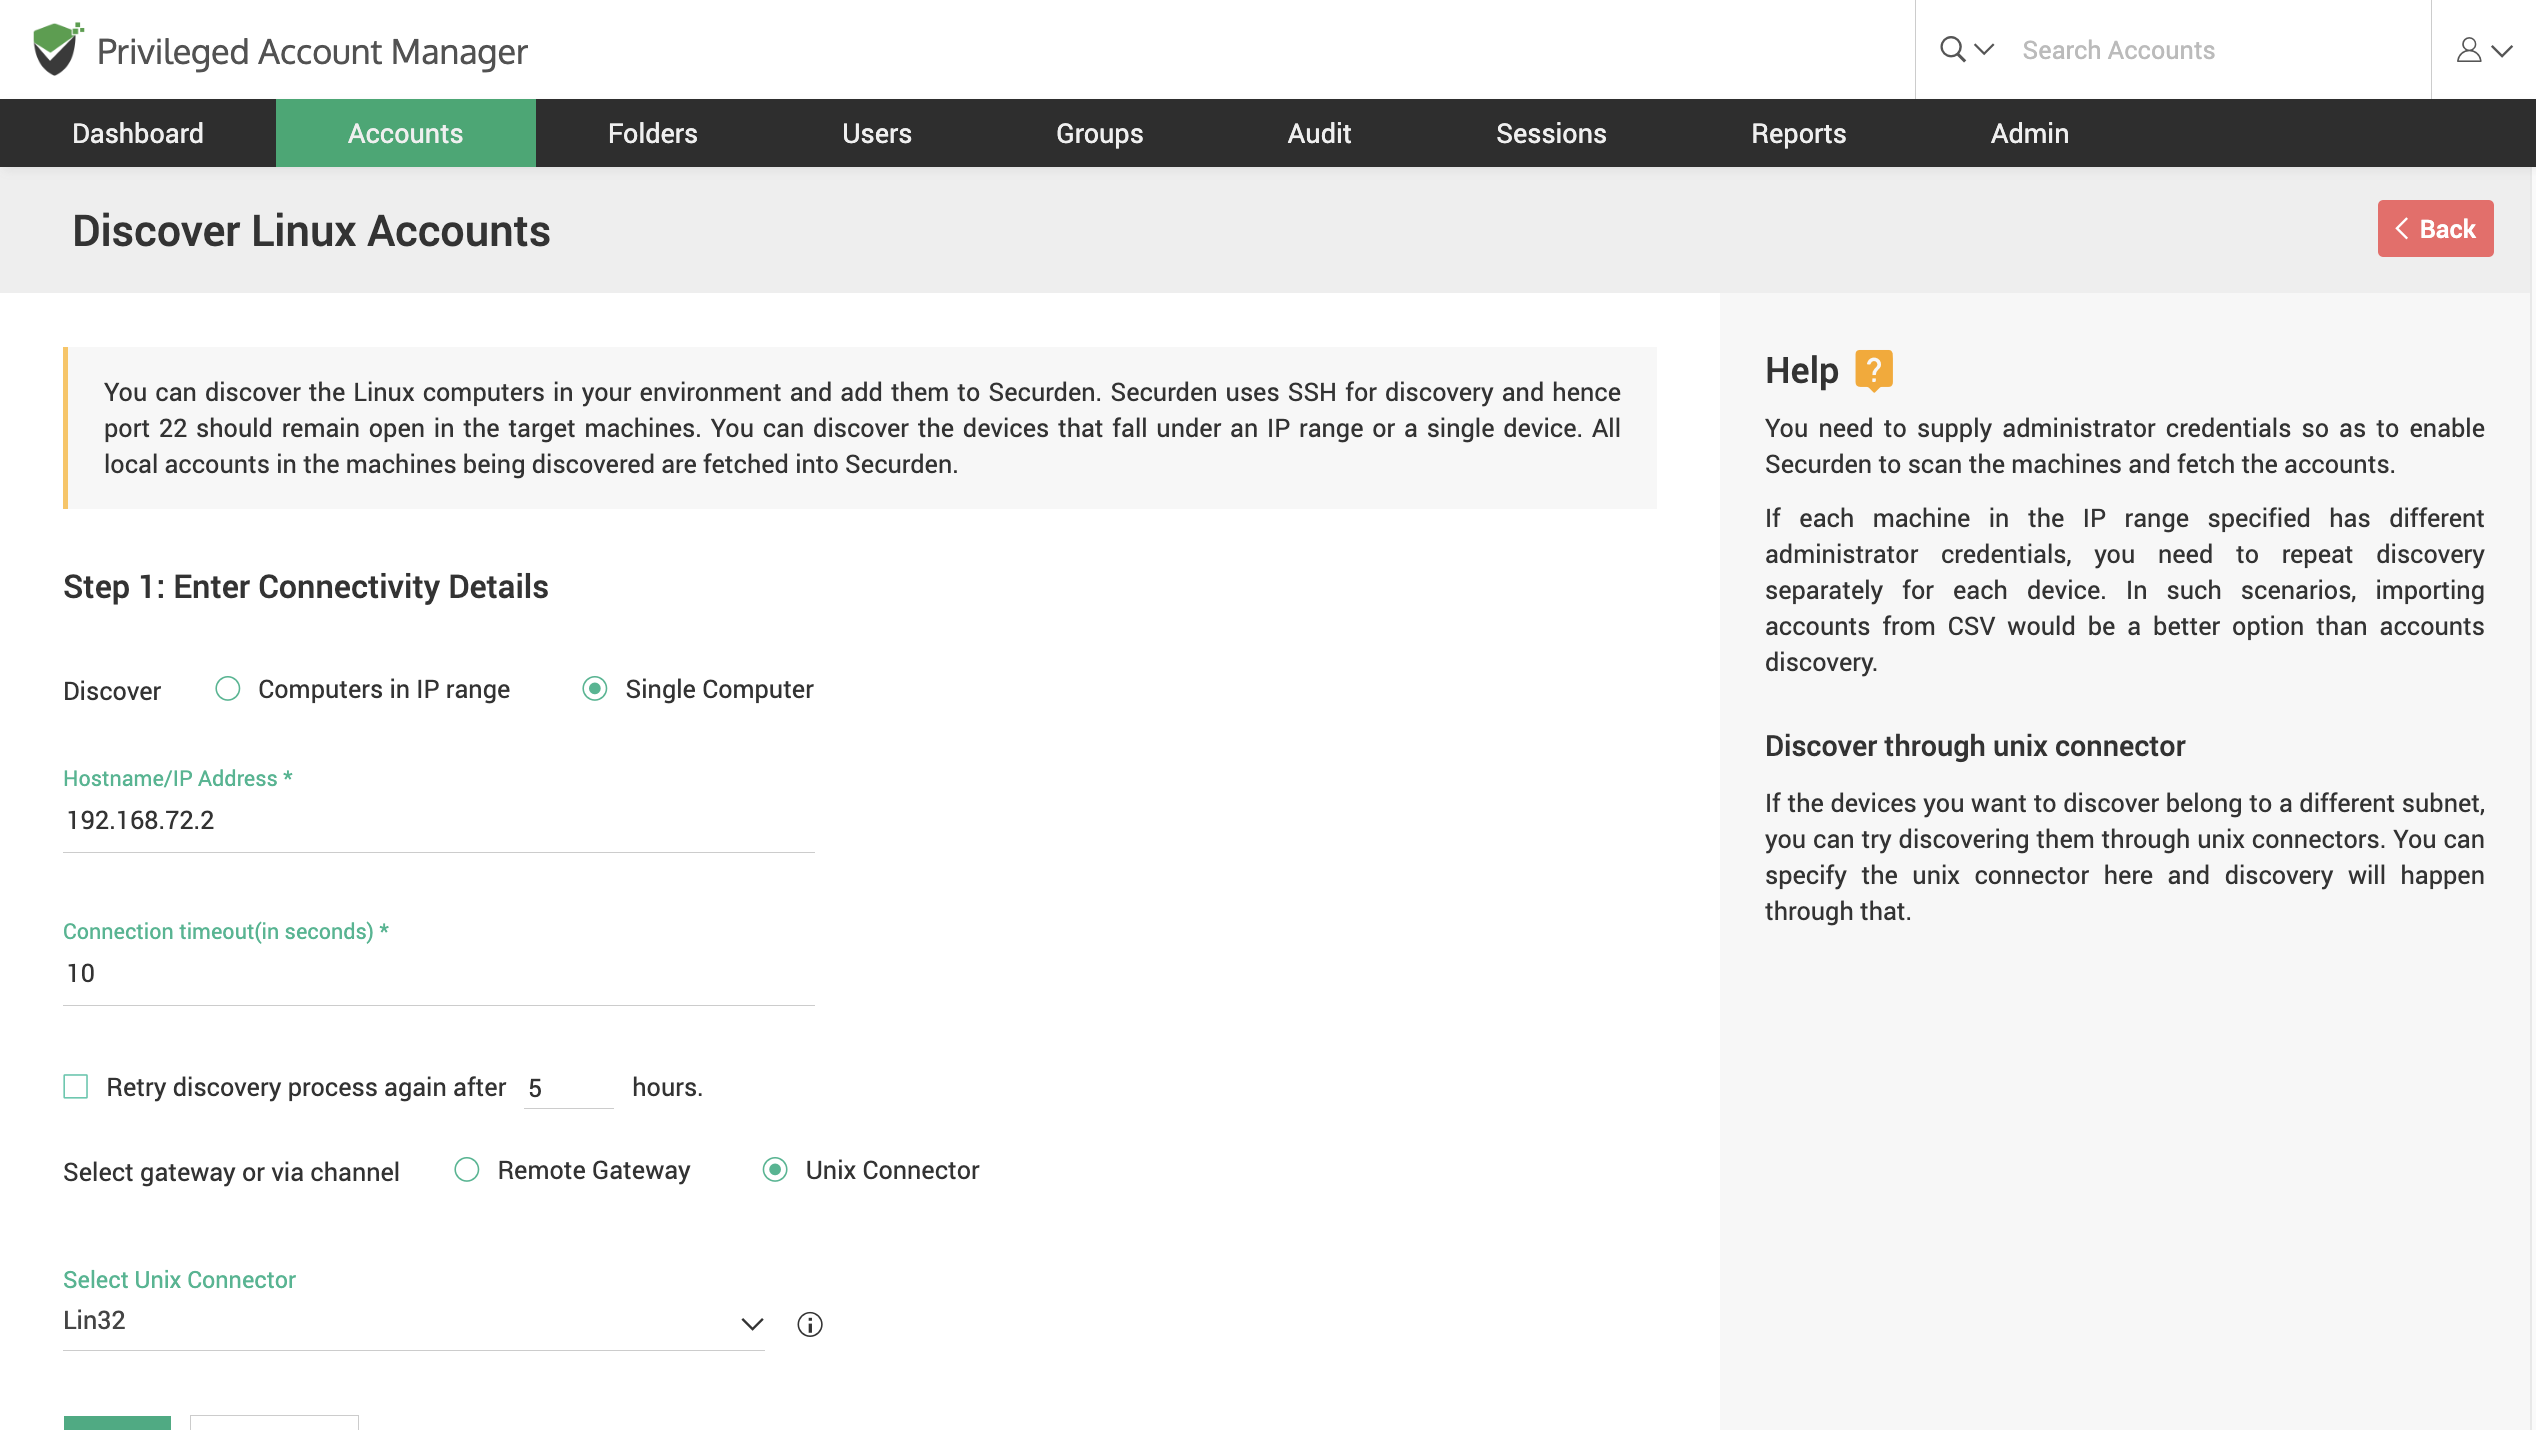Go to the Reports tab
This screenshot has height=1430, width=2536.
pos(1799,133)
